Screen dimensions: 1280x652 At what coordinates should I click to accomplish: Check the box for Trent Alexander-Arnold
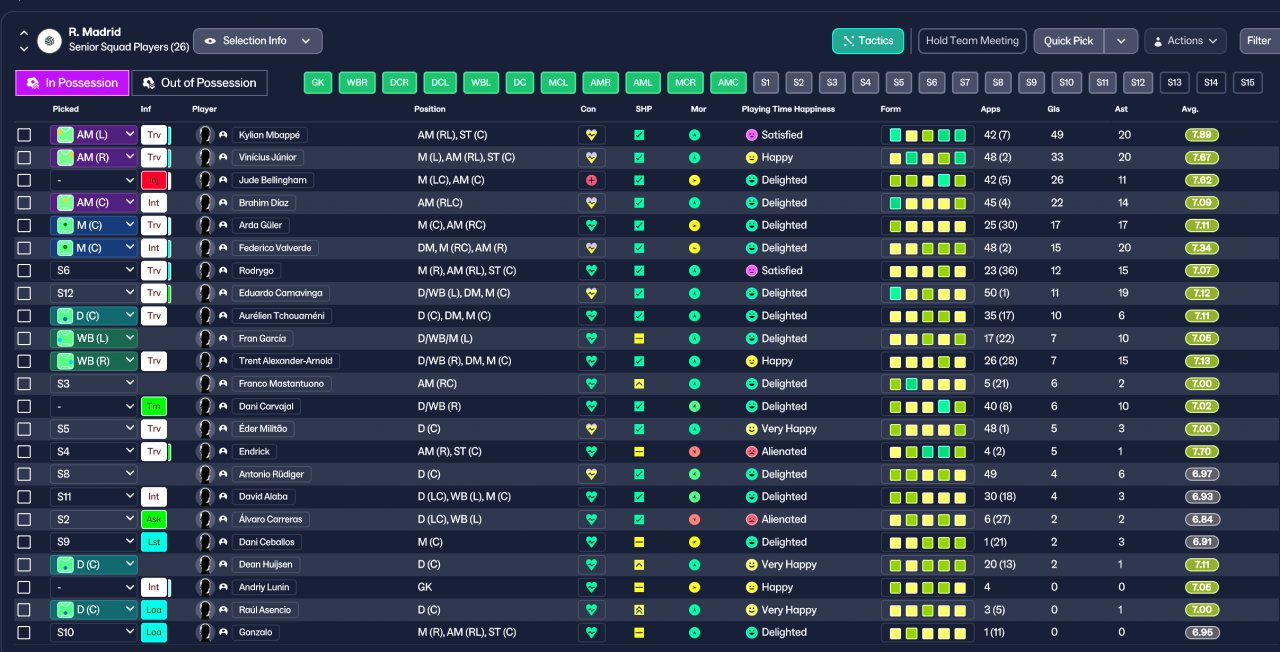(x=24, y=361)
